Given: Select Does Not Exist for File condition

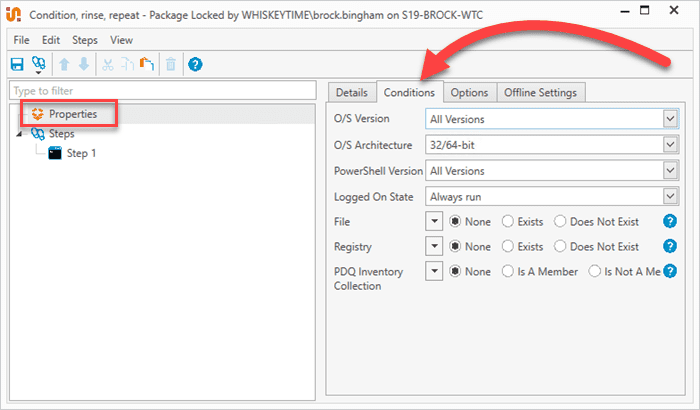Looking at the screenshot, I should (560, 222).
